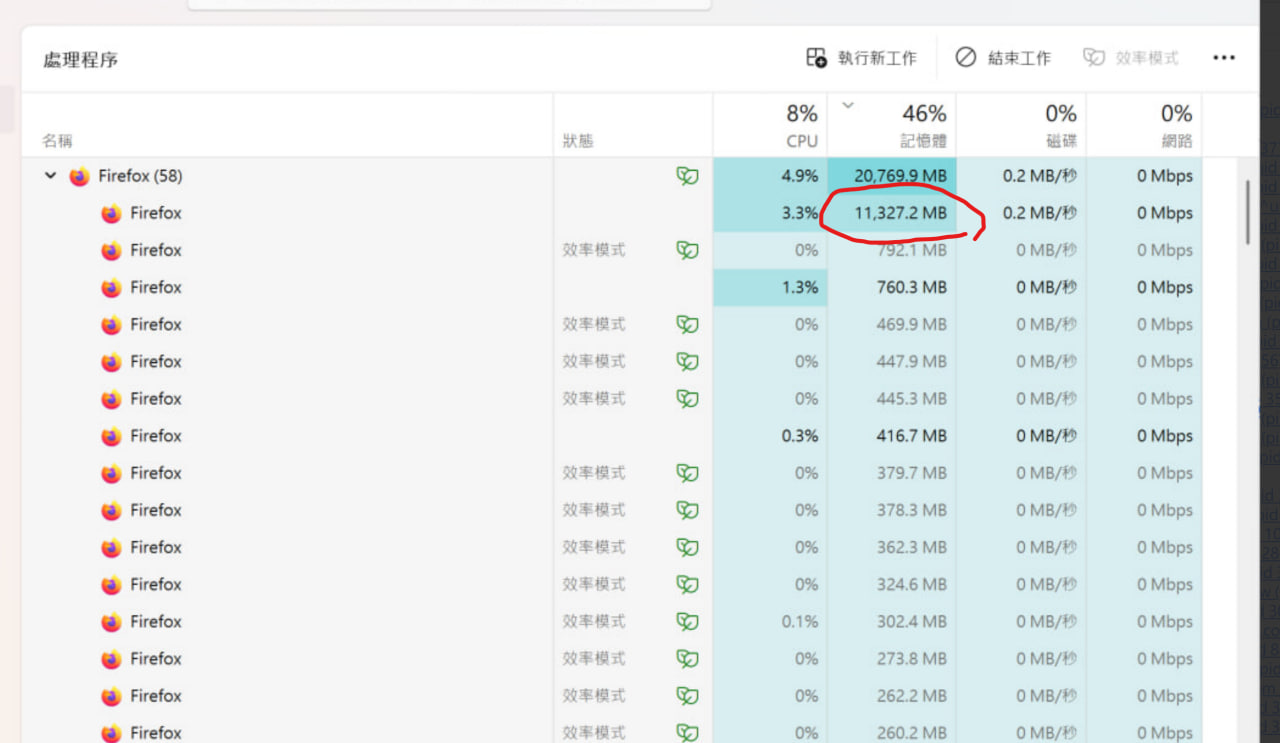1280x743 pixels.
Task: Click efficiency leaf icon in the 273.8 MB row
Action: click(687, 658)
